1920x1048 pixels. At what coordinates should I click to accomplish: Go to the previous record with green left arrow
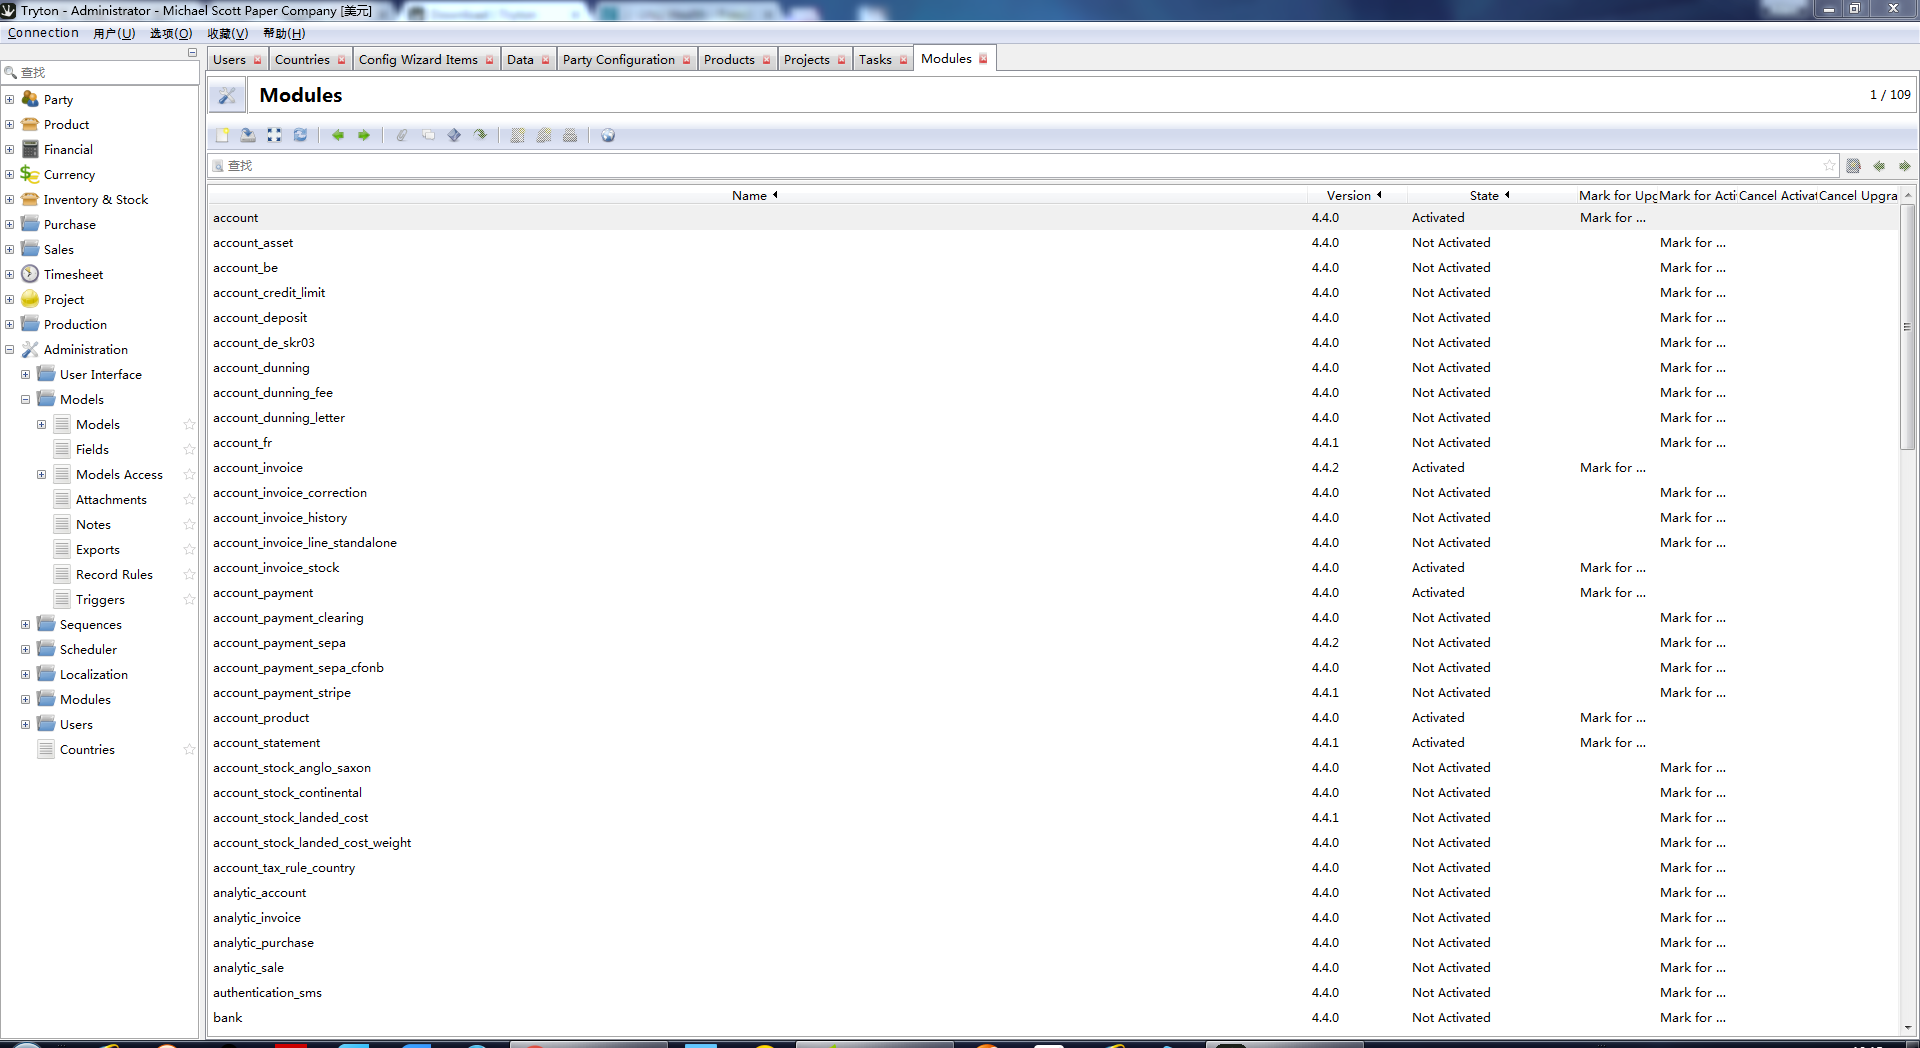pyautogui.click(x=338, y=135)
